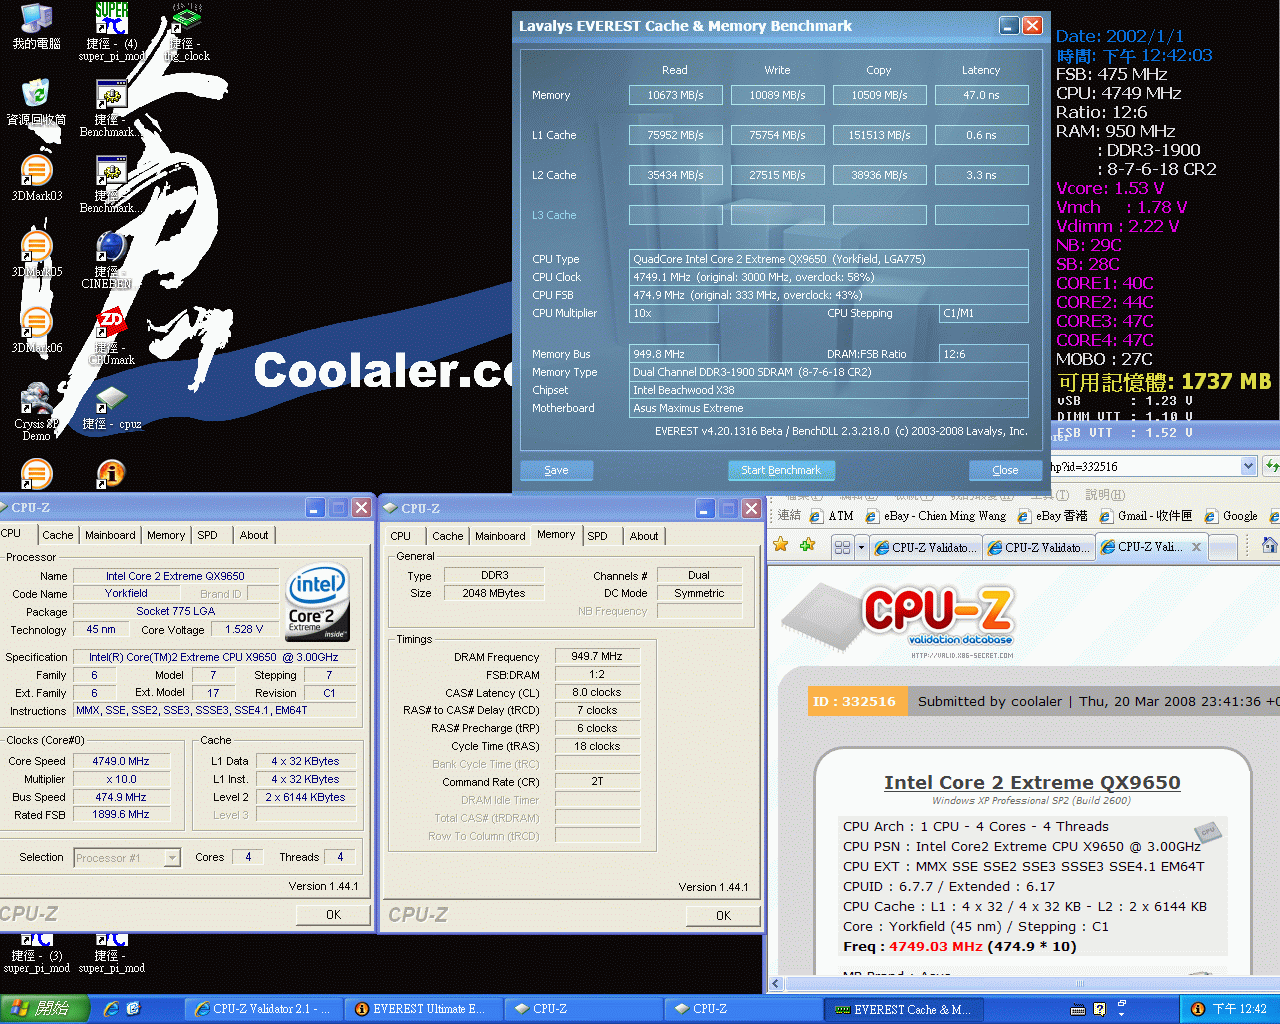The height and width of the screenshot is (1024, 1280).
Task: Open the tab list dropdown arrow in IE
Action: pos(861,547)
